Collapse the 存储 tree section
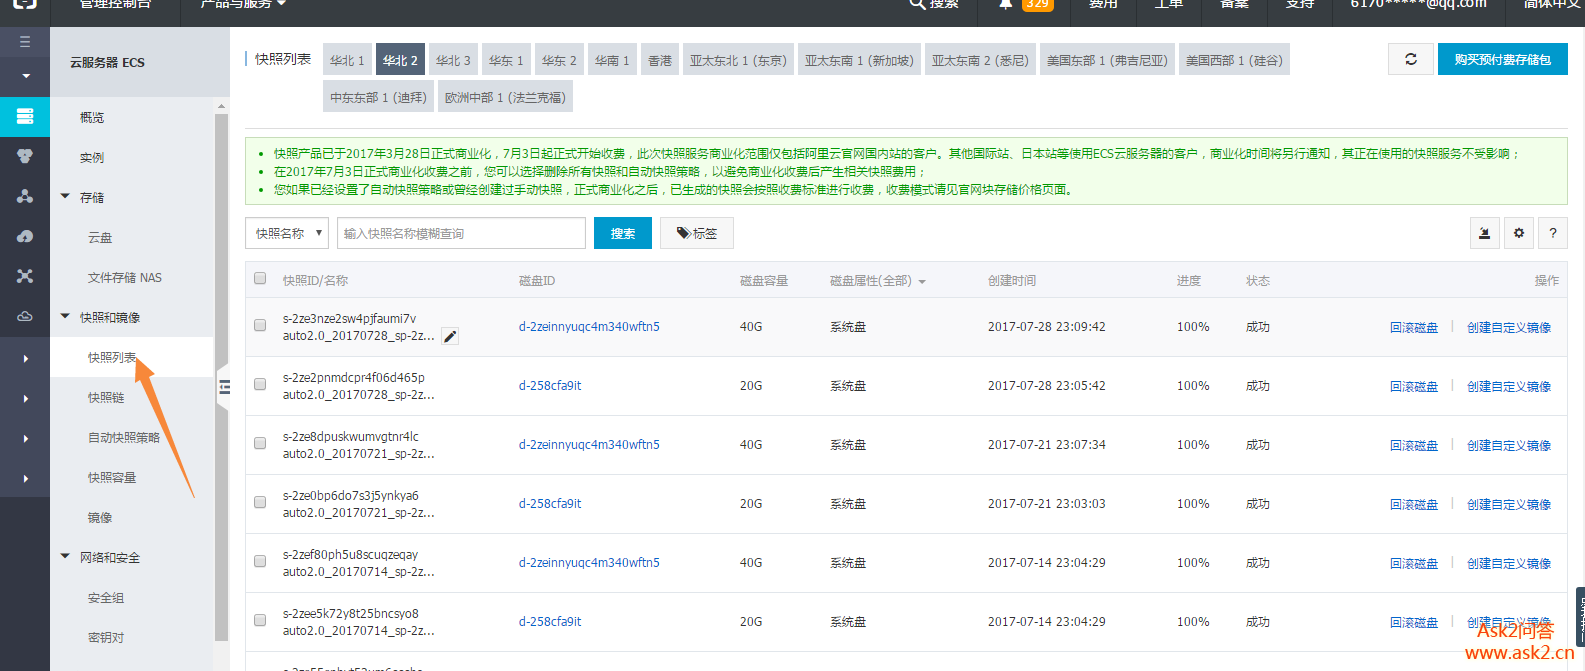Screen dimensions: 1585x671 66,197
